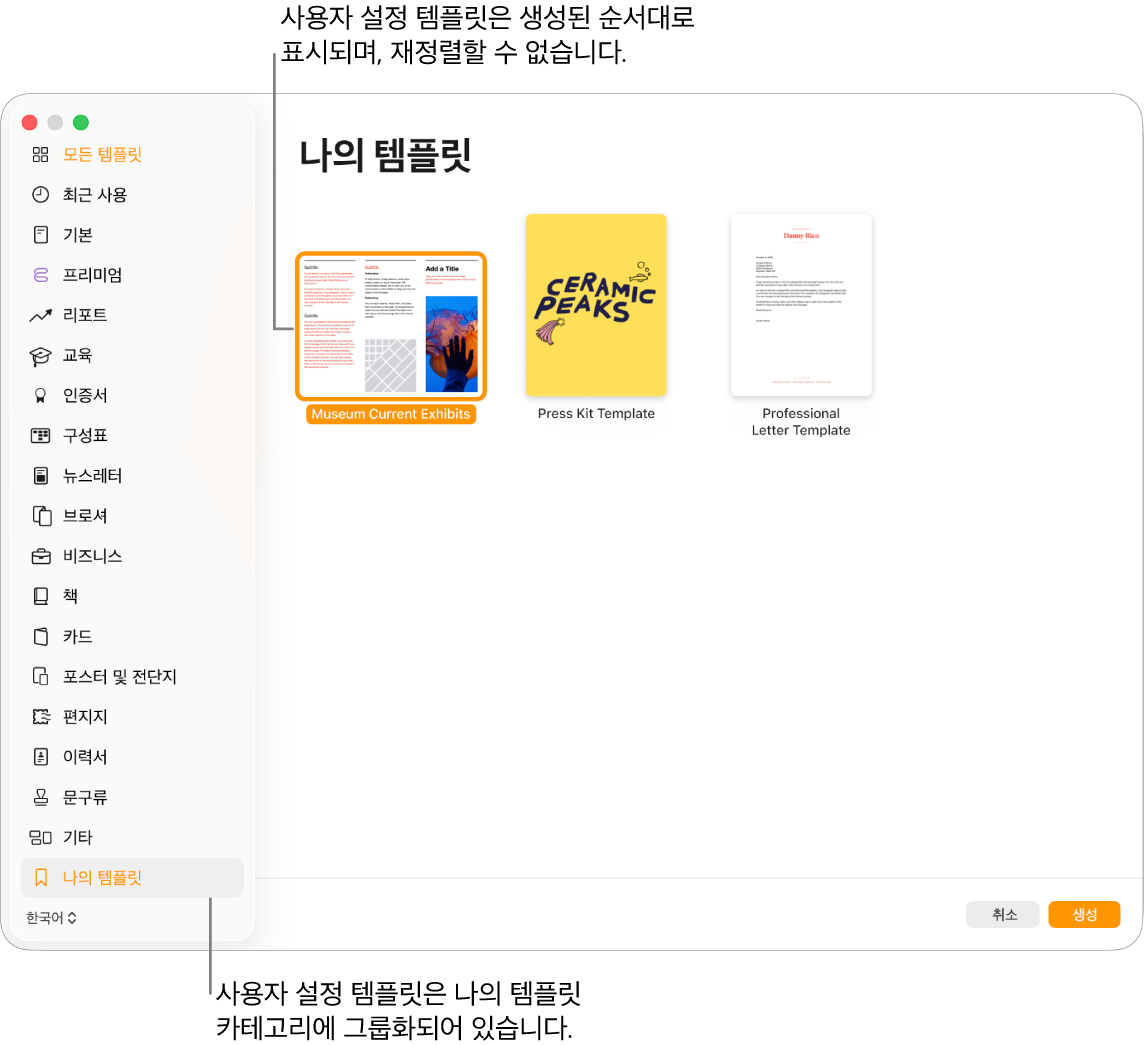Click the 비즈니스 briefcase icon
Viewport: 1146px width, 1045px height.
tap(41, 556)
